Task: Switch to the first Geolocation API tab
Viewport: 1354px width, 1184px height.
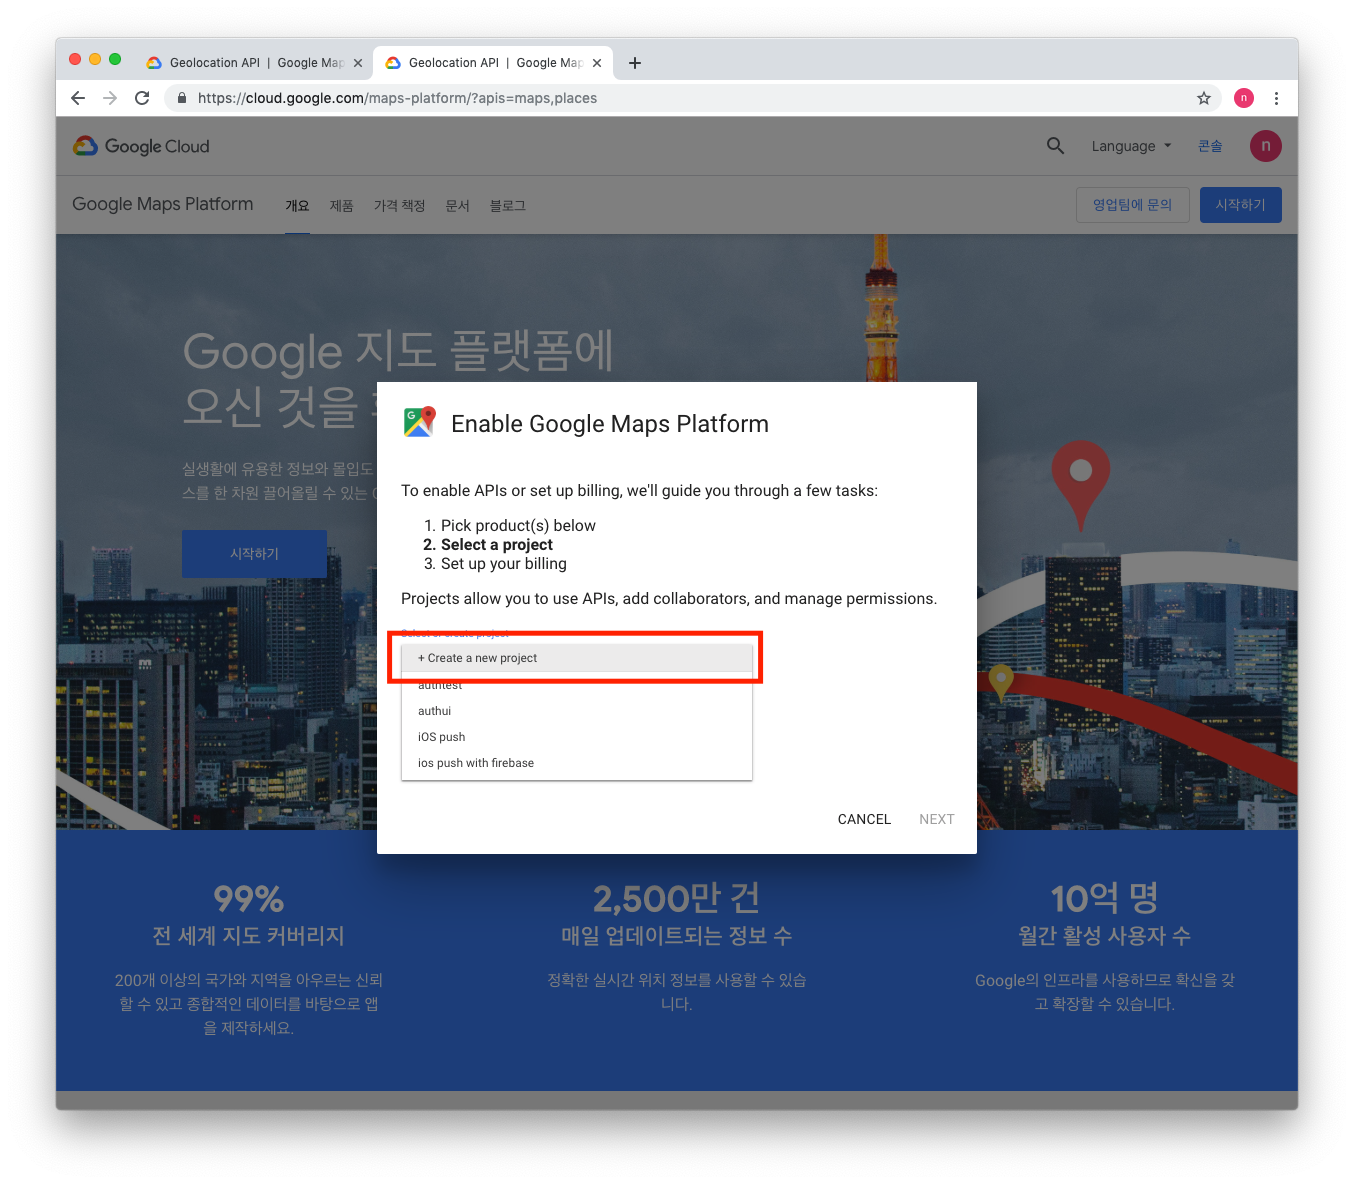Action: 254,63
